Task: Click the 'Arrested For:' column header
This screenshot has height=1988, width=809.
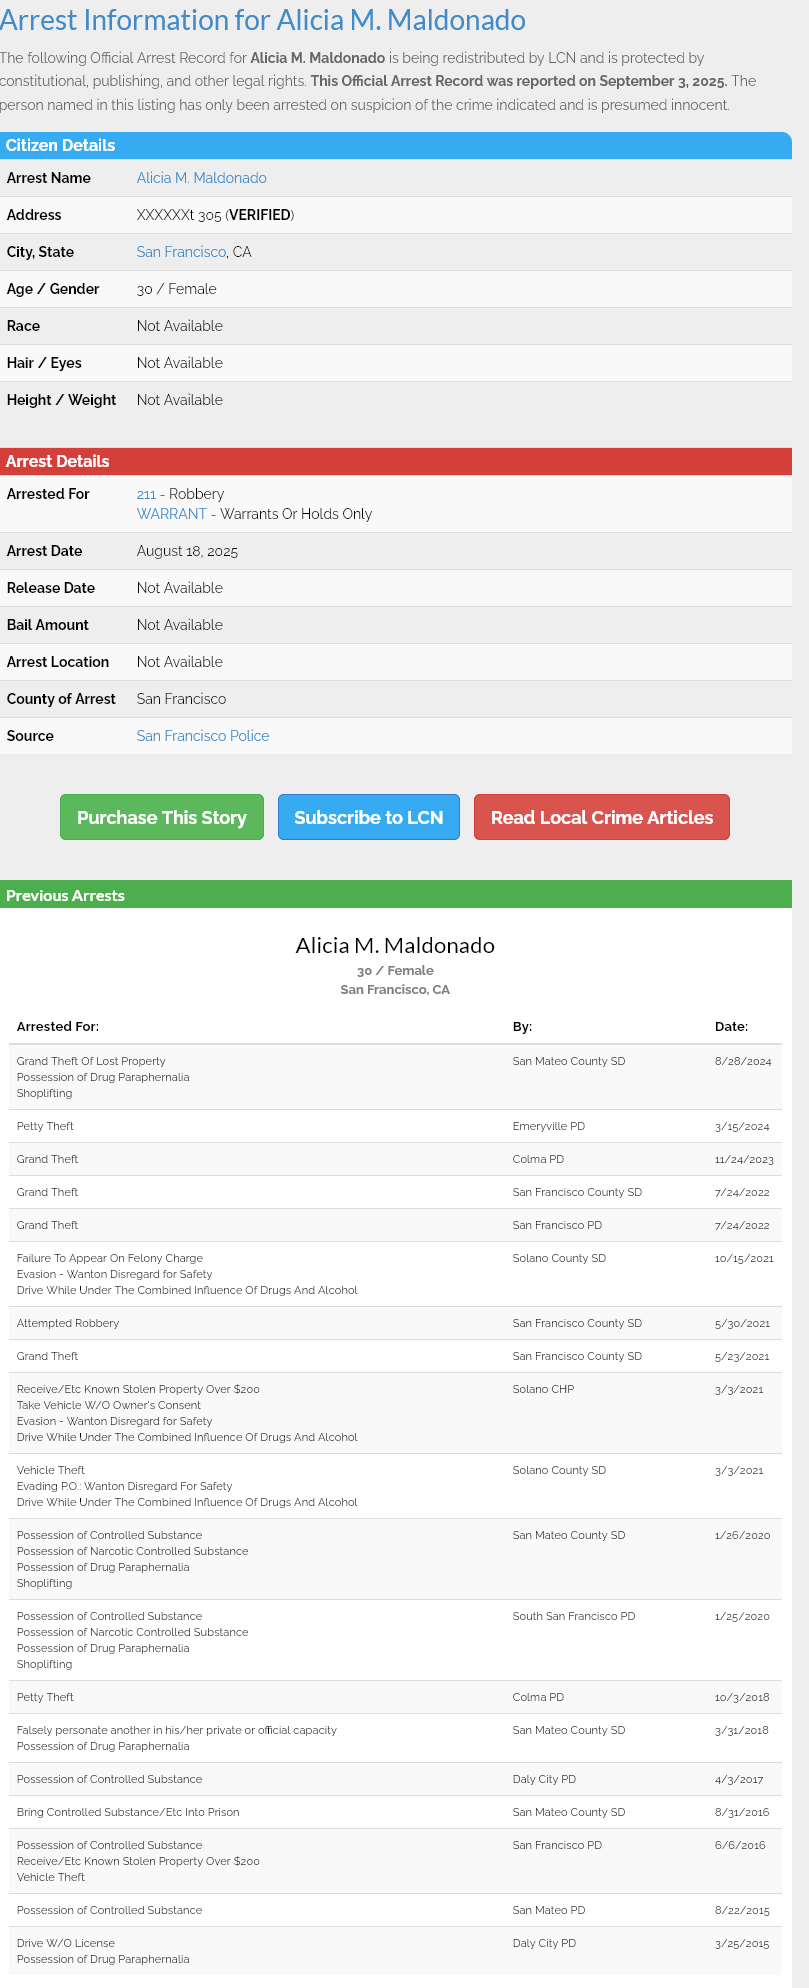Action: (x=58, y=1027)
